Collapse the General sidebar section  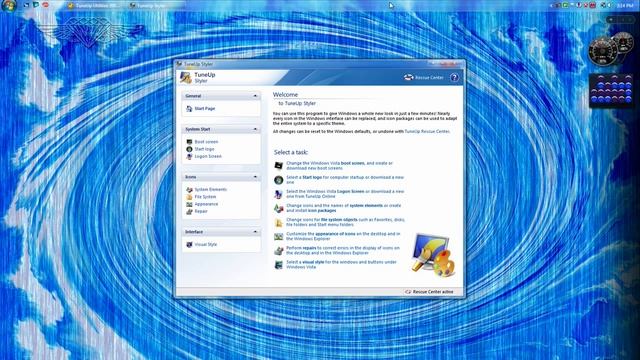tap(256, 96)
